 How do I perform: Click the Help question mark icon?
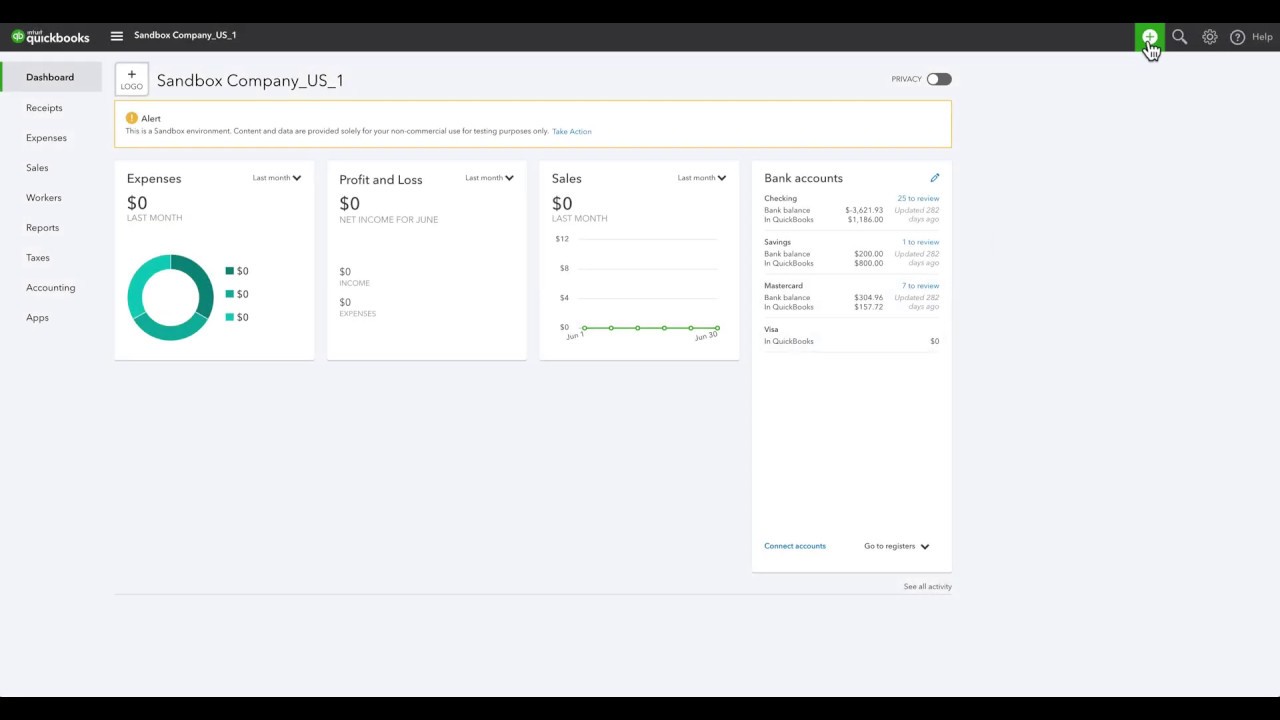click(x=1238, y=37)
